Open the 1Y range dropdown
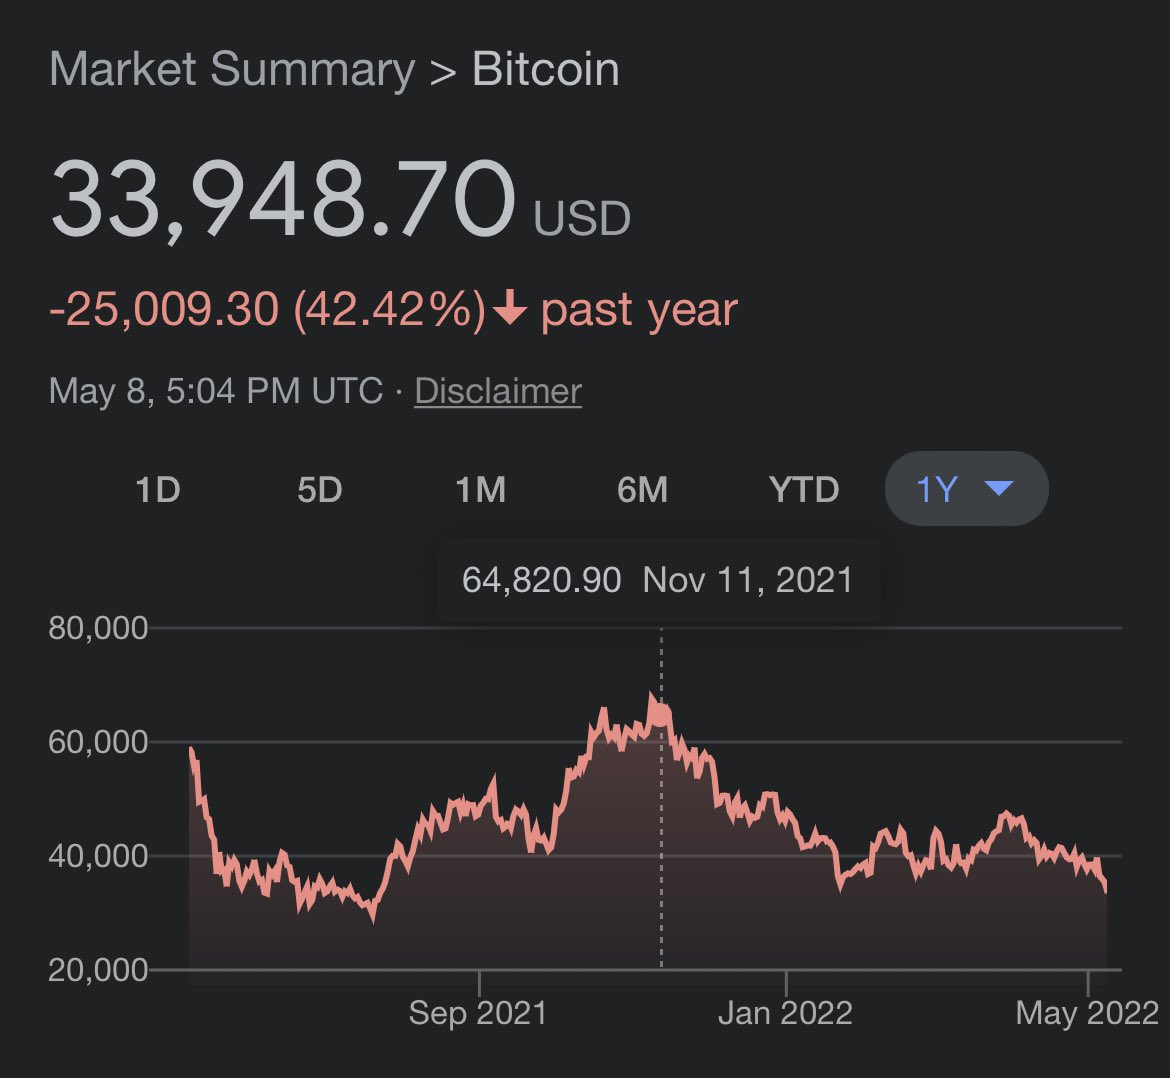 tap(966, 489)
